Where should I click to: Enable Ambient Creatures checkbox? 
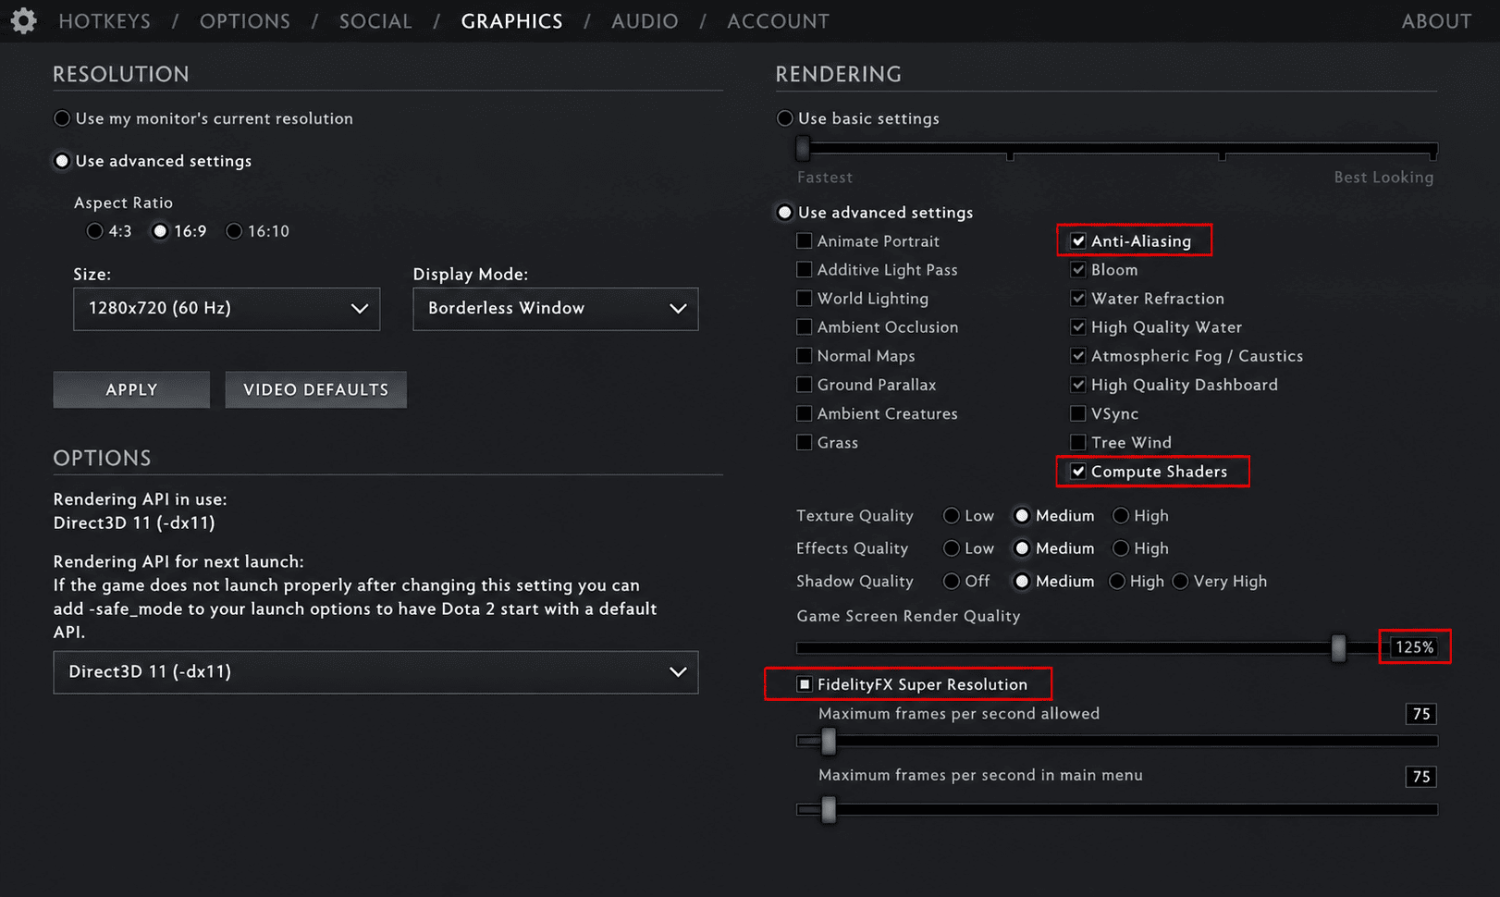[804, 414]
